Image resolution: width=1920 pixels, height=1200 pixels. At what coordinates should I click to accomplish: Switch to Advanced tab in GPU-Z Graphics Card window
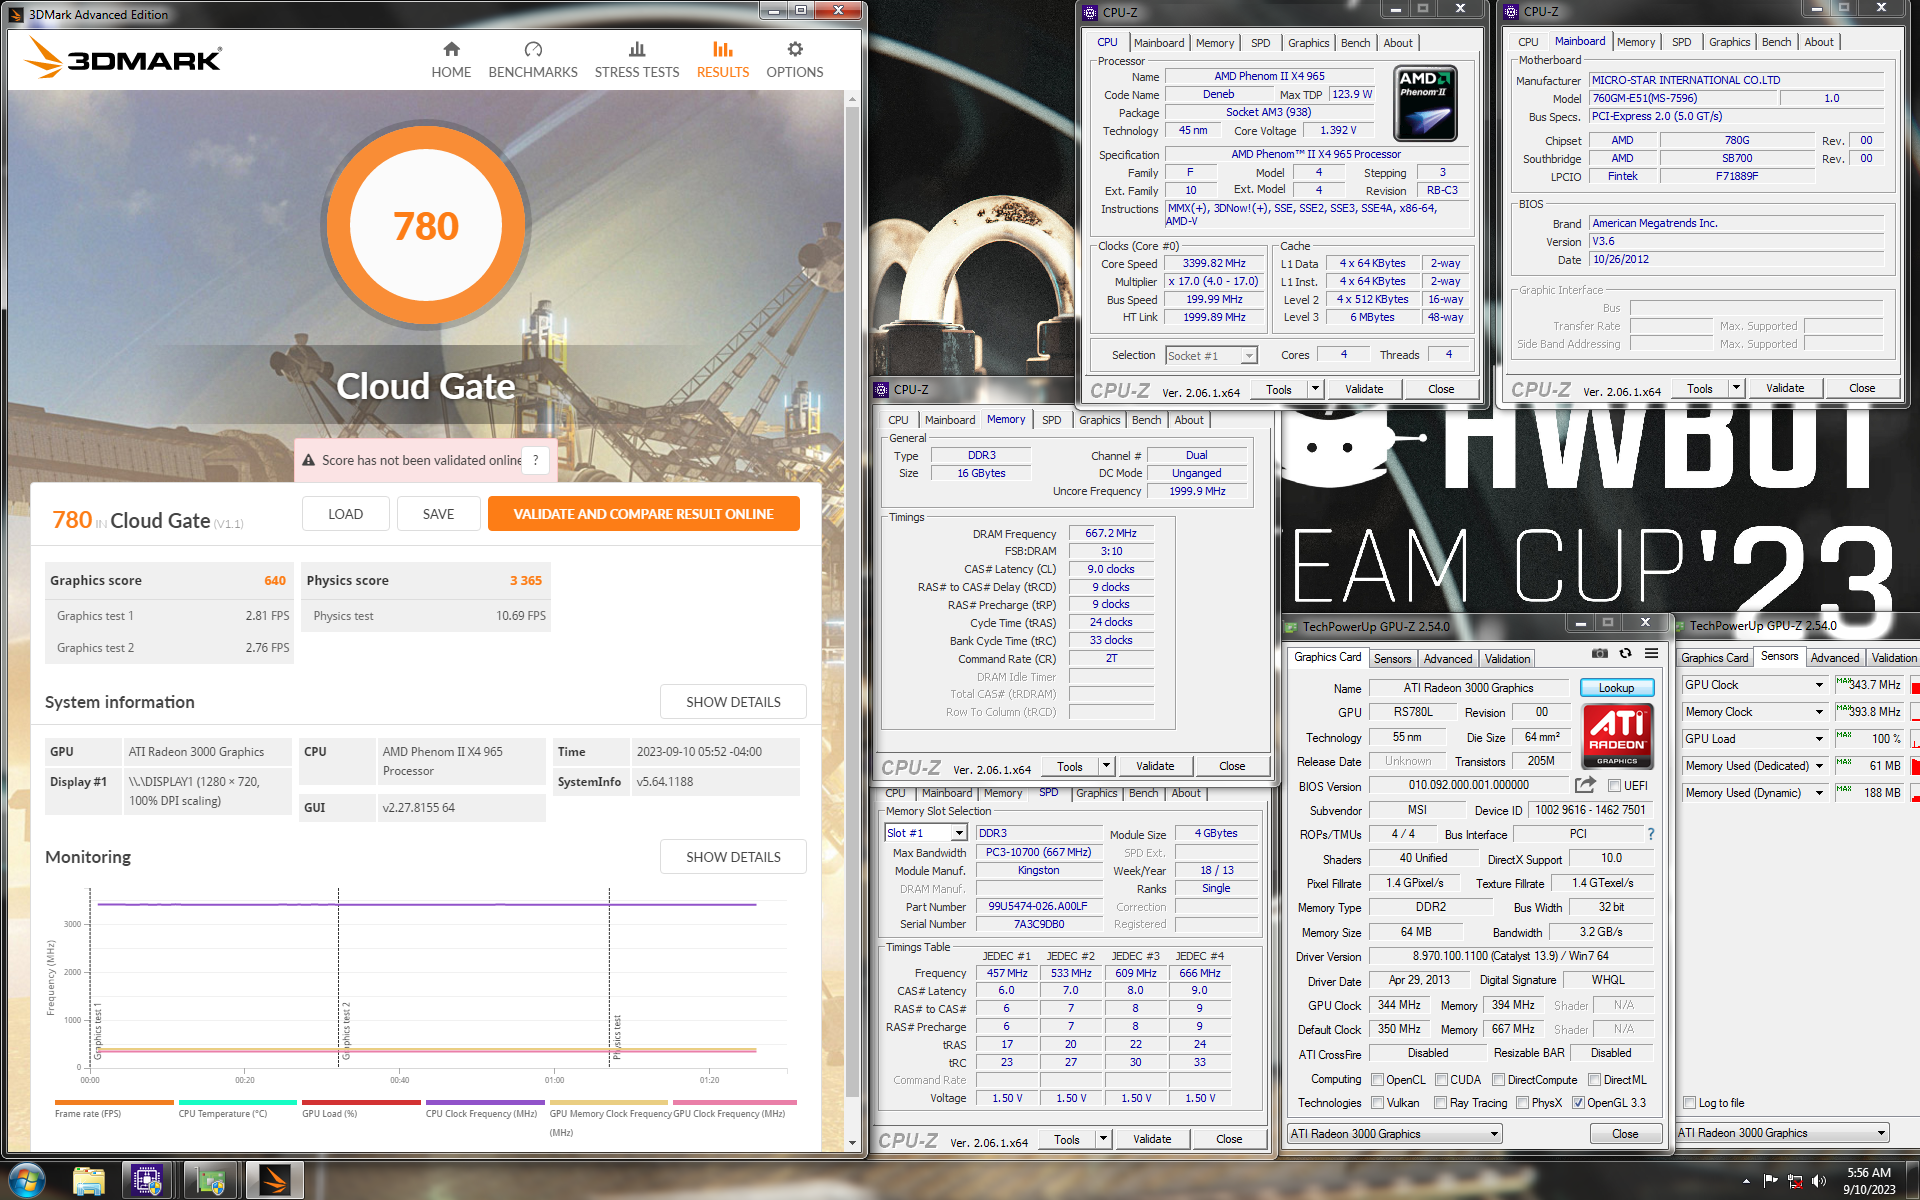point(1448,658)
